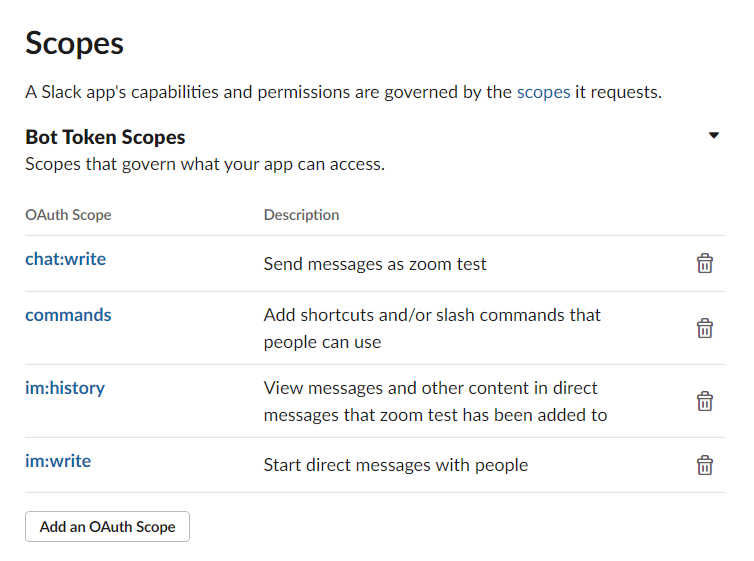Screen dimensions: 754x561
Task: Select the Send messages as zoom test text
Action: pyautogui.click(x=375, y=264)
